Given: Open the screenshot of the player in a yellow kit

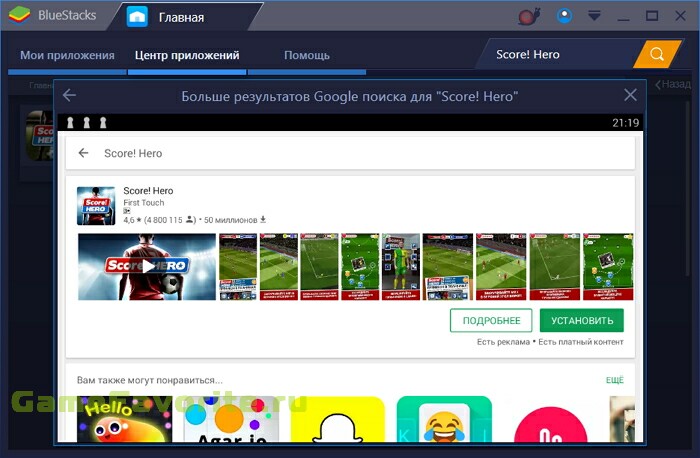Looking at the screenshot, I should coord(401,266).
